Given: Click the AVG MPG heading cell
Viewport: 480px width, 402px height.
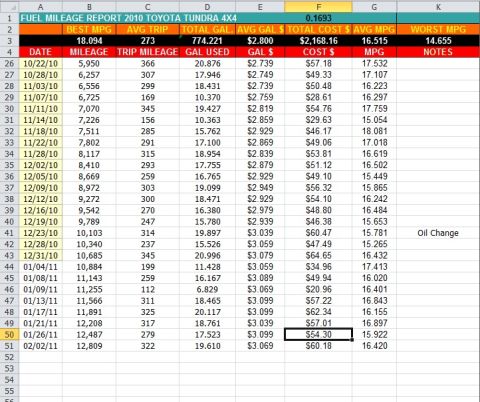Looking at the screenshot, I should click(x=374, y=29).
